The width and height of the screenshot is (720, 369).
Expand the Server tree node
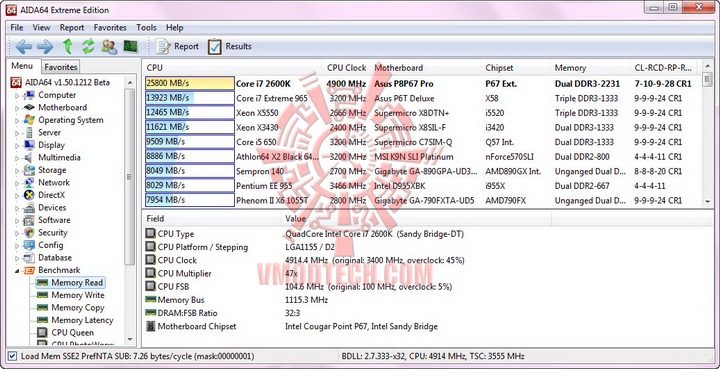coord(17,133)
